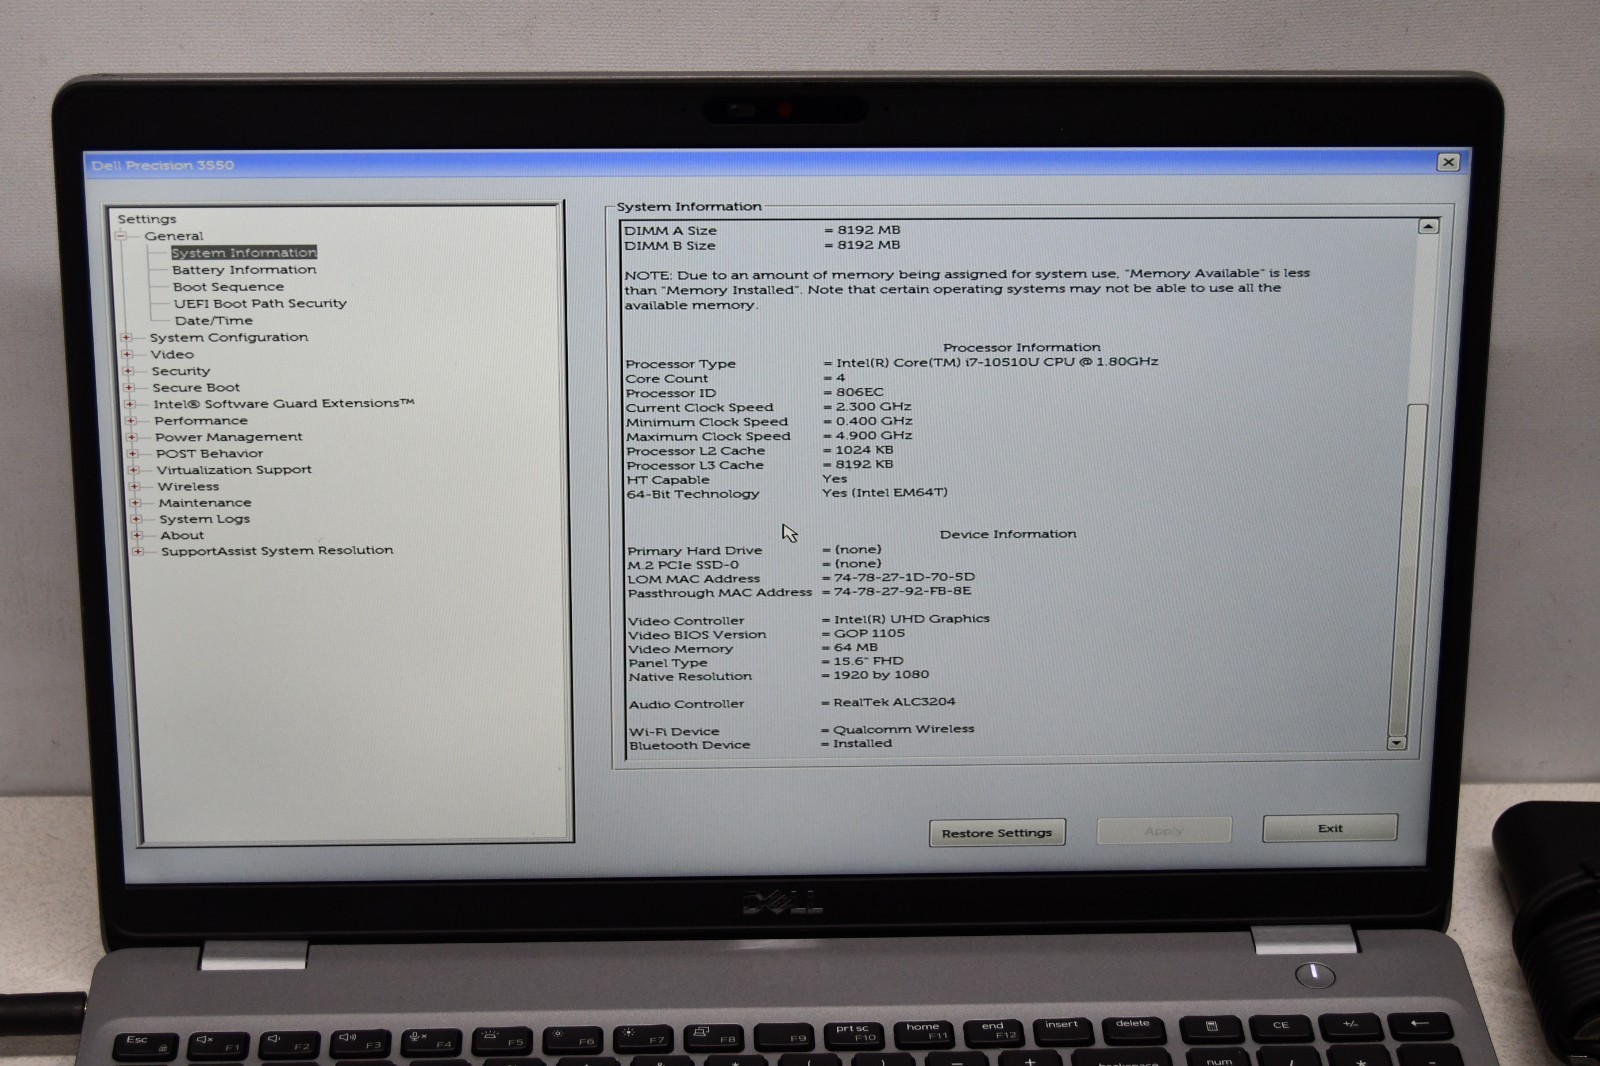Select Intel Software Guard Extensions label
This screenshot has height=1066, width=1600.
[x=284, y=404]
